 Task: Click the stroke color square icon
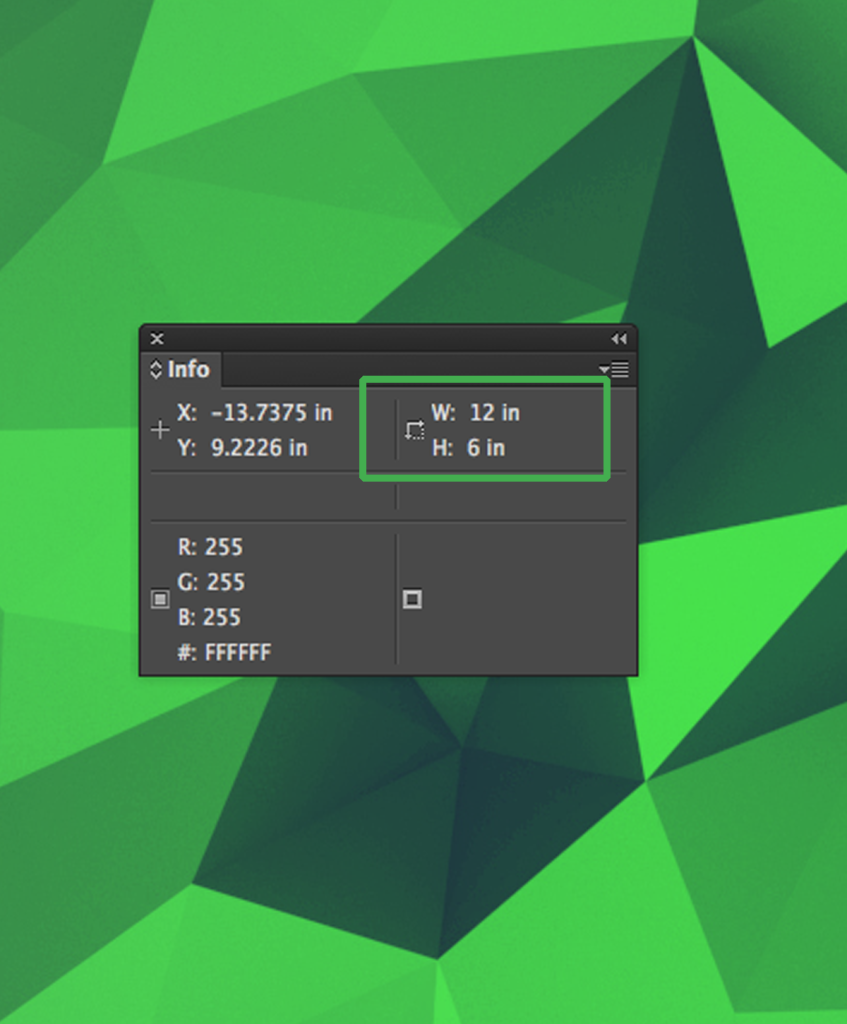pos(412,599)
